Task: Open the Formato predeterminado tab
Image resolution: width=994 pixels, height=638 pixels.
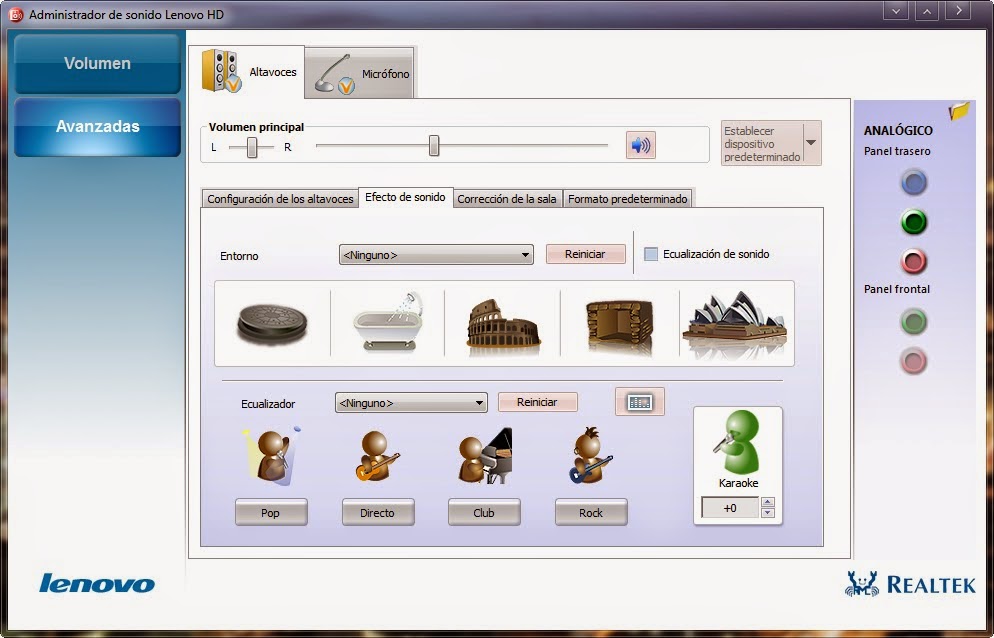Action: click(628, 199)
